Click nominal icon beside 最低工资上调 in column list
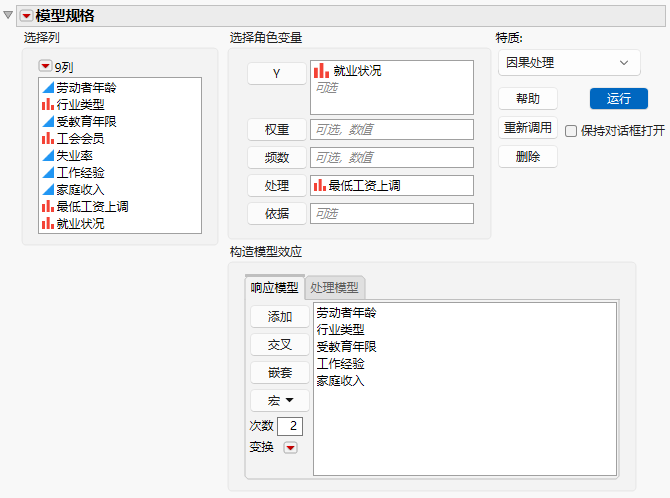 coord(48,206)
